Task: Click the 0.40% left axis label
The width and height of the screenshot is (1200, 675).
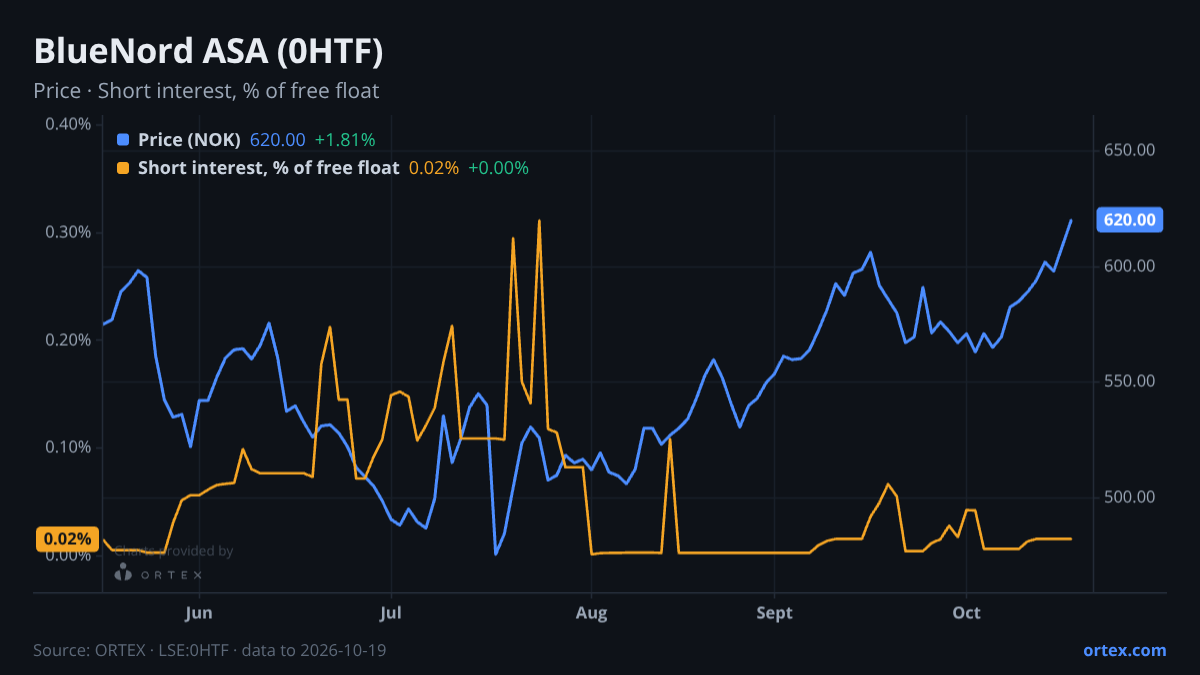Action: 68,124
